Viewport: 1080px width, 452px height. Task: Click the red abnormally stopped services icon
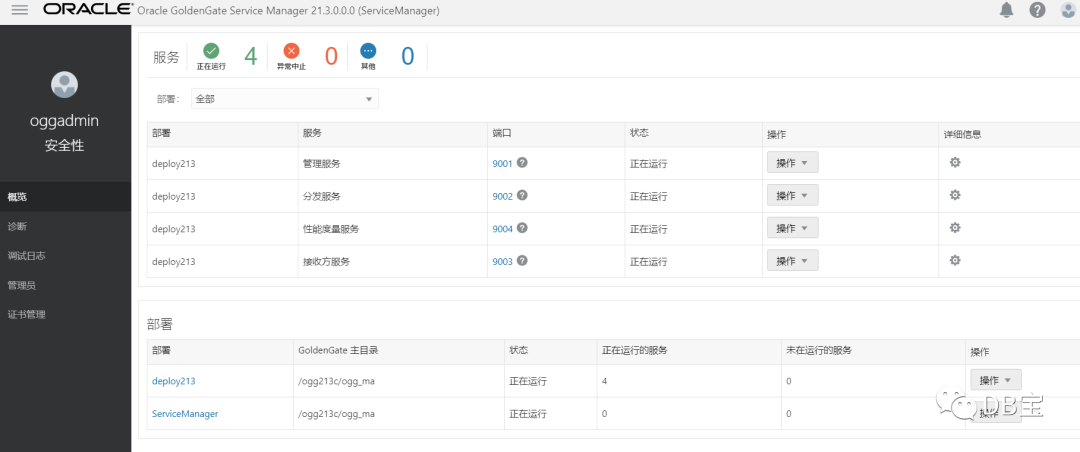(x=291, y=50)
